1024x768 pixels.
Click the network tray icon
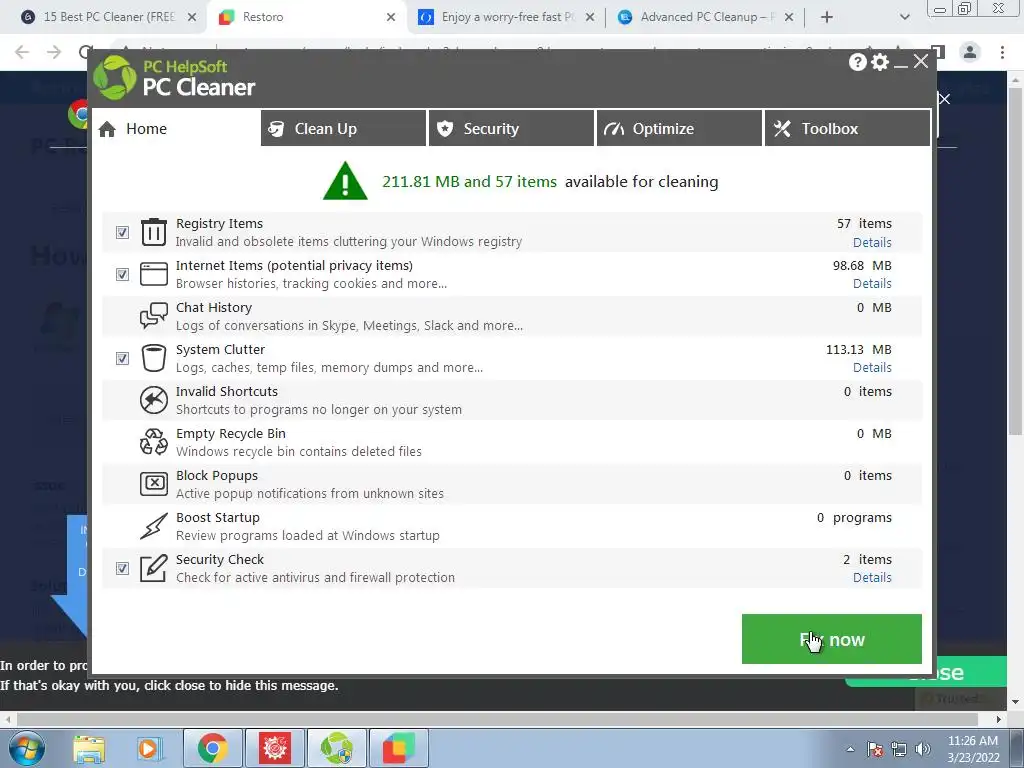point(899,749)
